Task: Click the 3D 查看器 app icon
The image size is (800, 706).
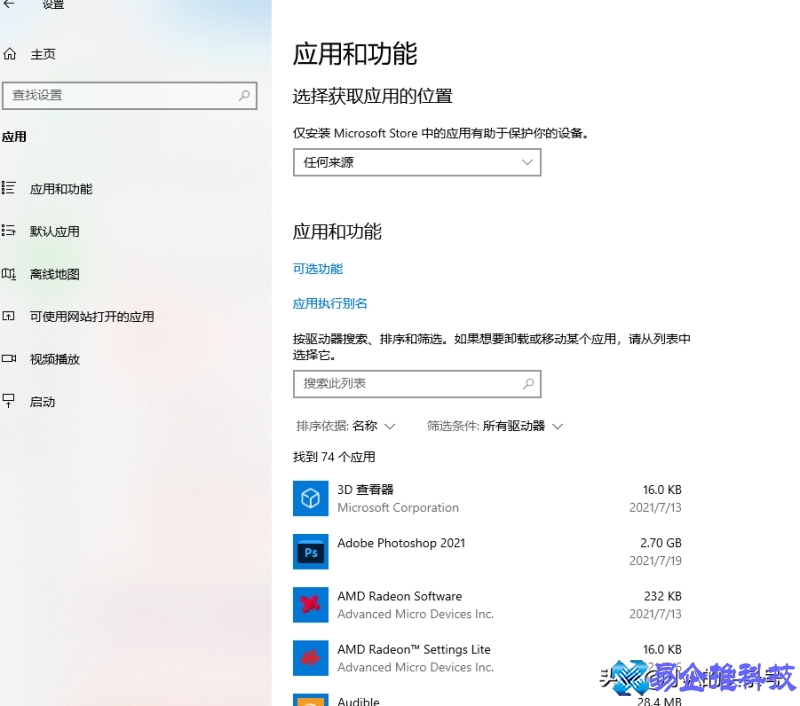Action: pos(310,498)
